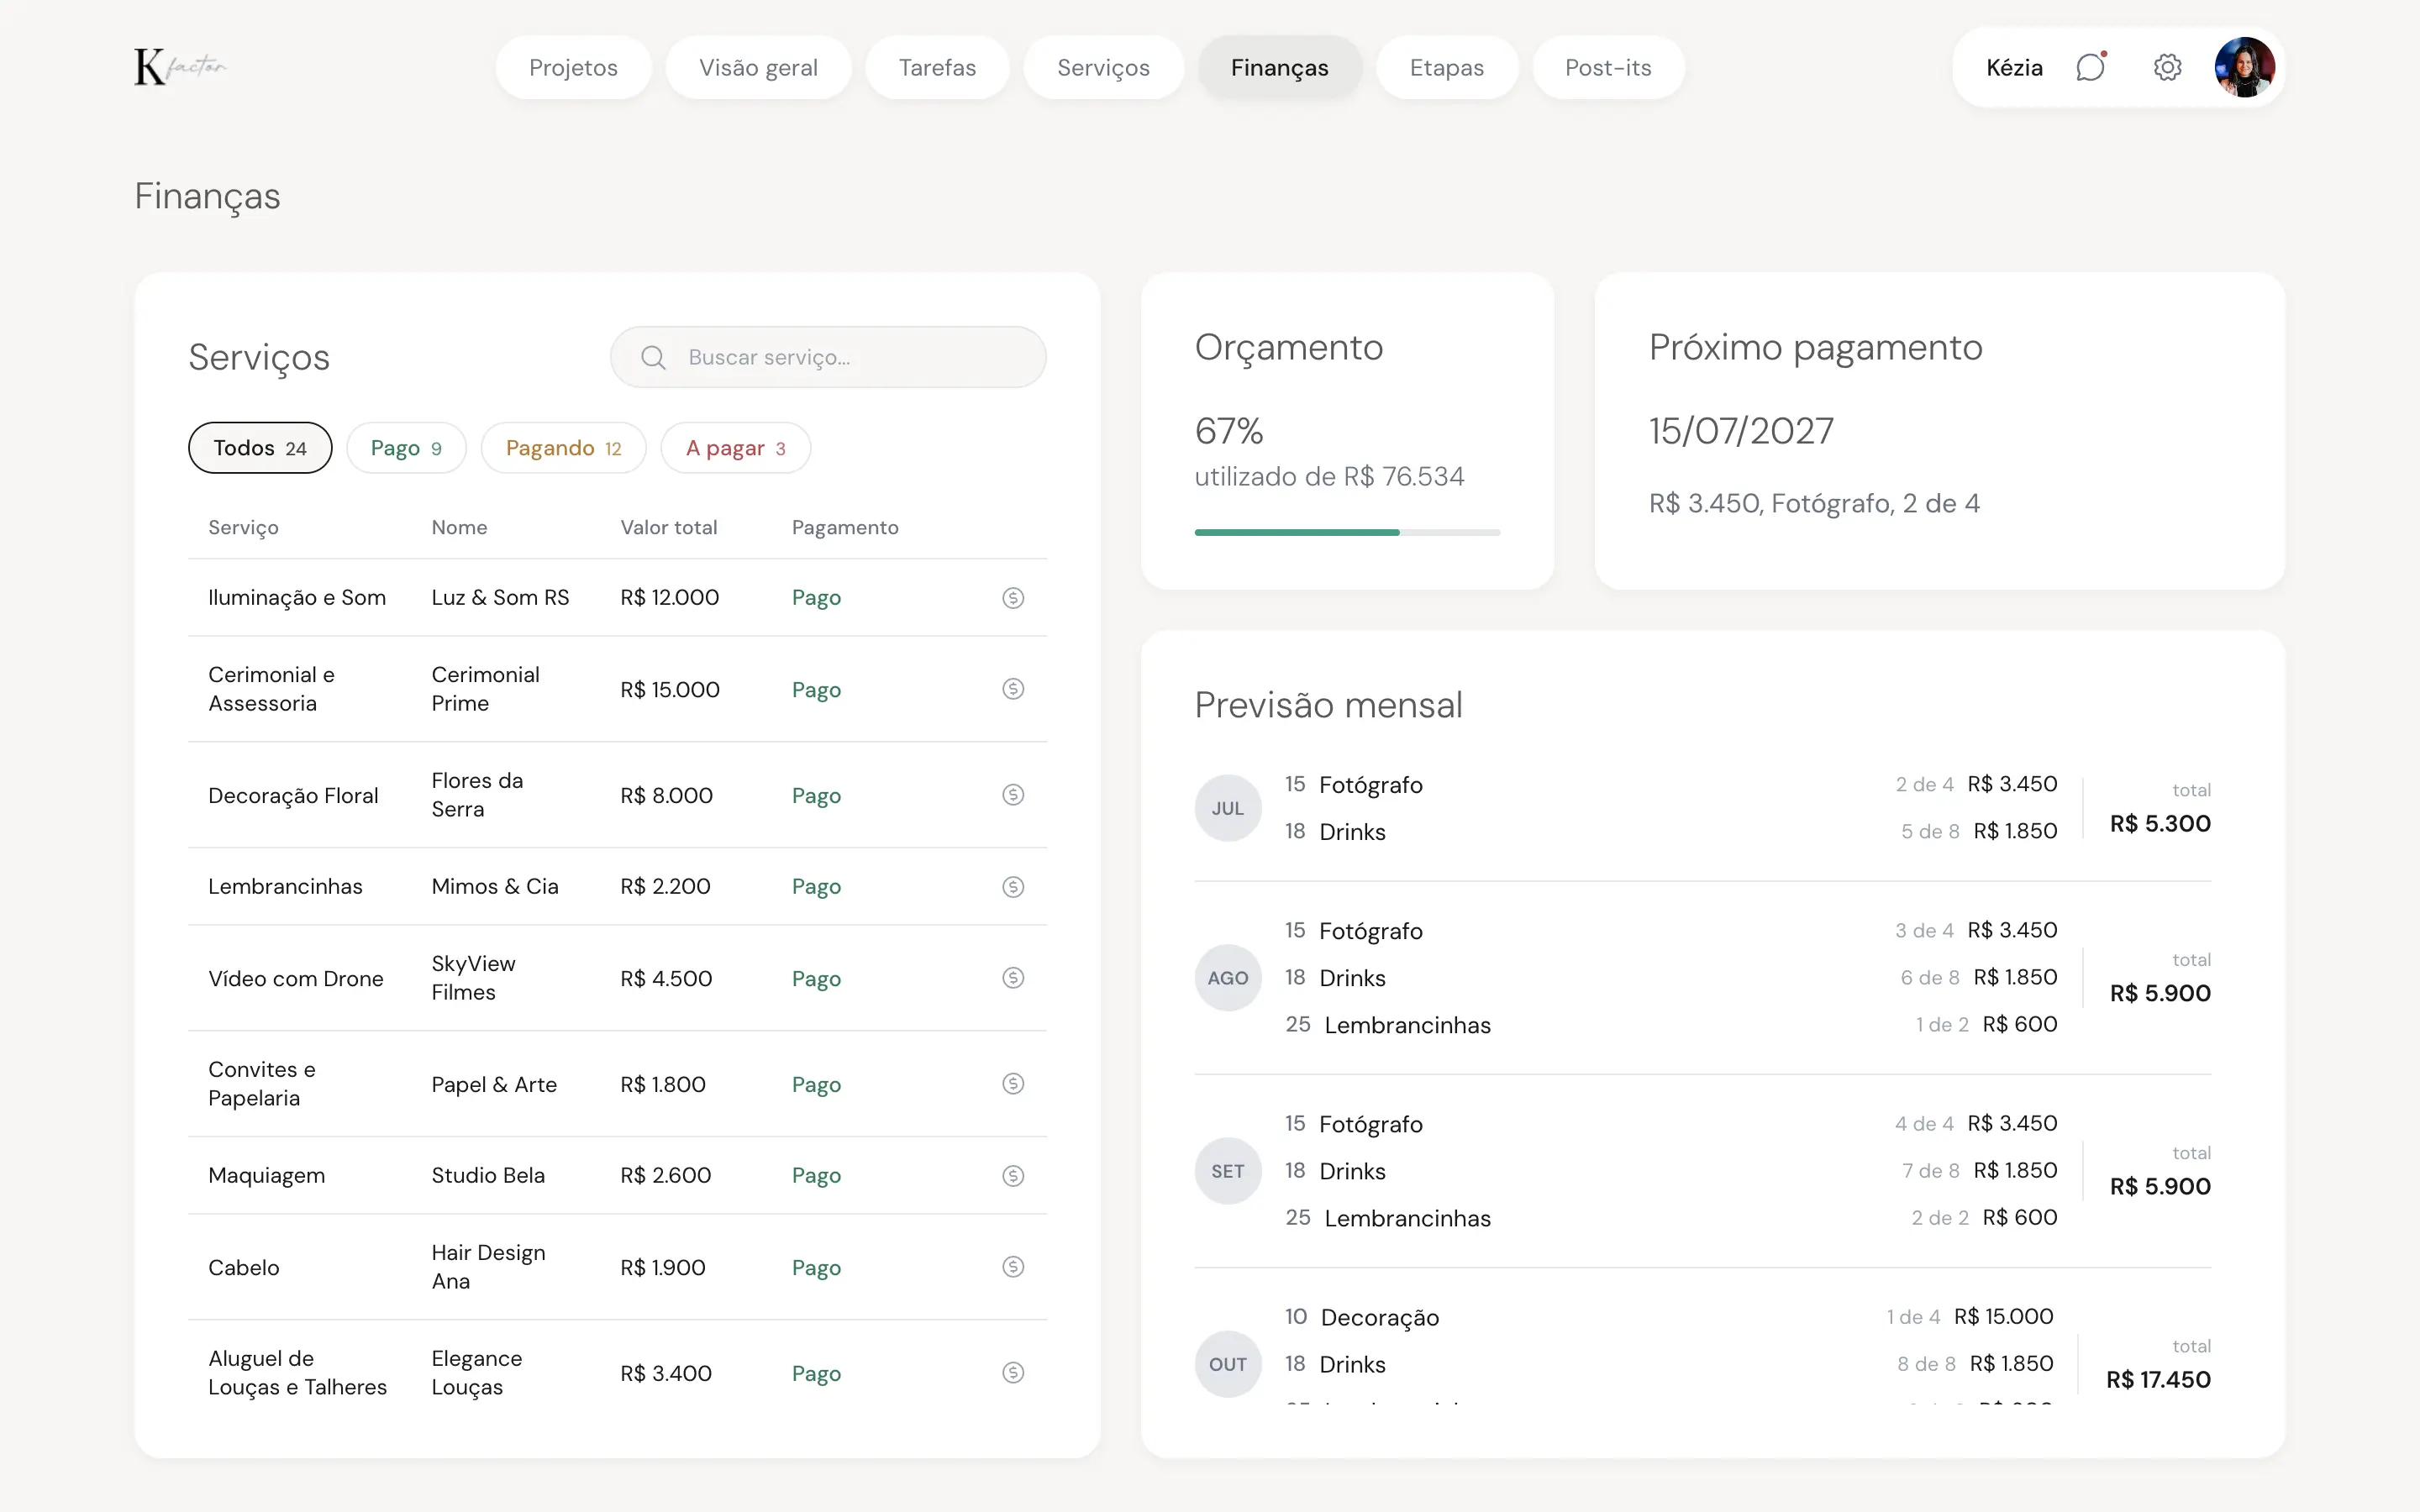
Task: Open the Tarefas tab
Action: pyautogui.click(x=937, y=67)
